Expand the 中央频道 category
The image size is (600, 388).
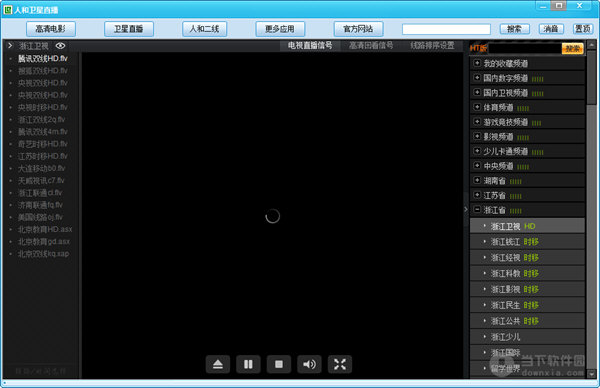477,165
